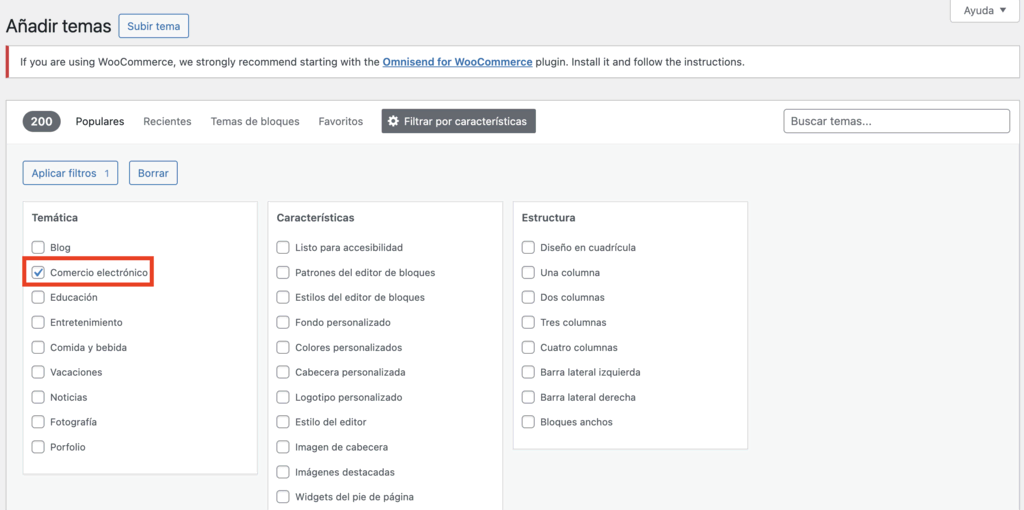This screenshot has width=1024, height=510.
Task: Click the Subir tema button
Action: click(153, 26)
